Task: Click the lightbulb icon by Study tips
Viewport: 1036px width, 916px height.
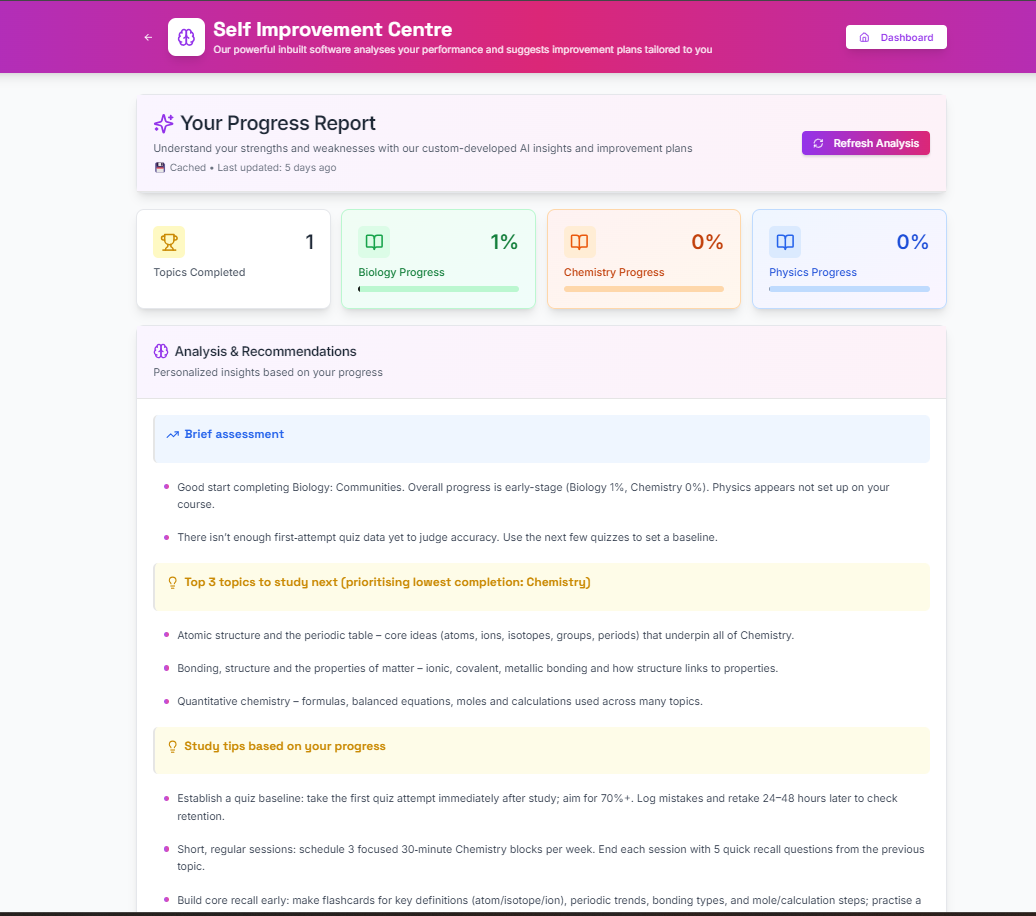Action: pos(172,747)
